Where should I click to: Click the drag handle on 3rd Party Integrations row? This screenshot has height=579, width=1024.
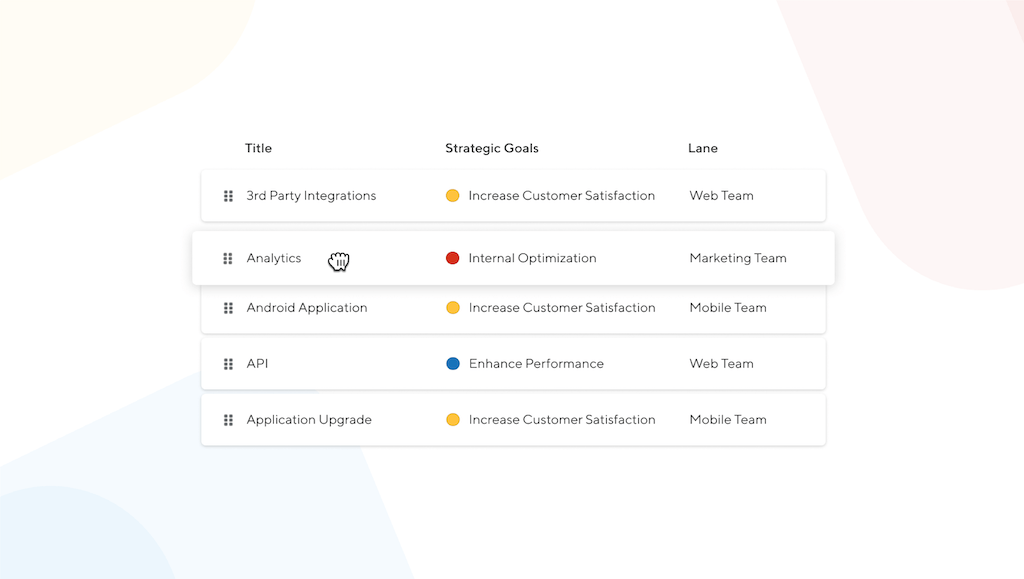[228, 195]
